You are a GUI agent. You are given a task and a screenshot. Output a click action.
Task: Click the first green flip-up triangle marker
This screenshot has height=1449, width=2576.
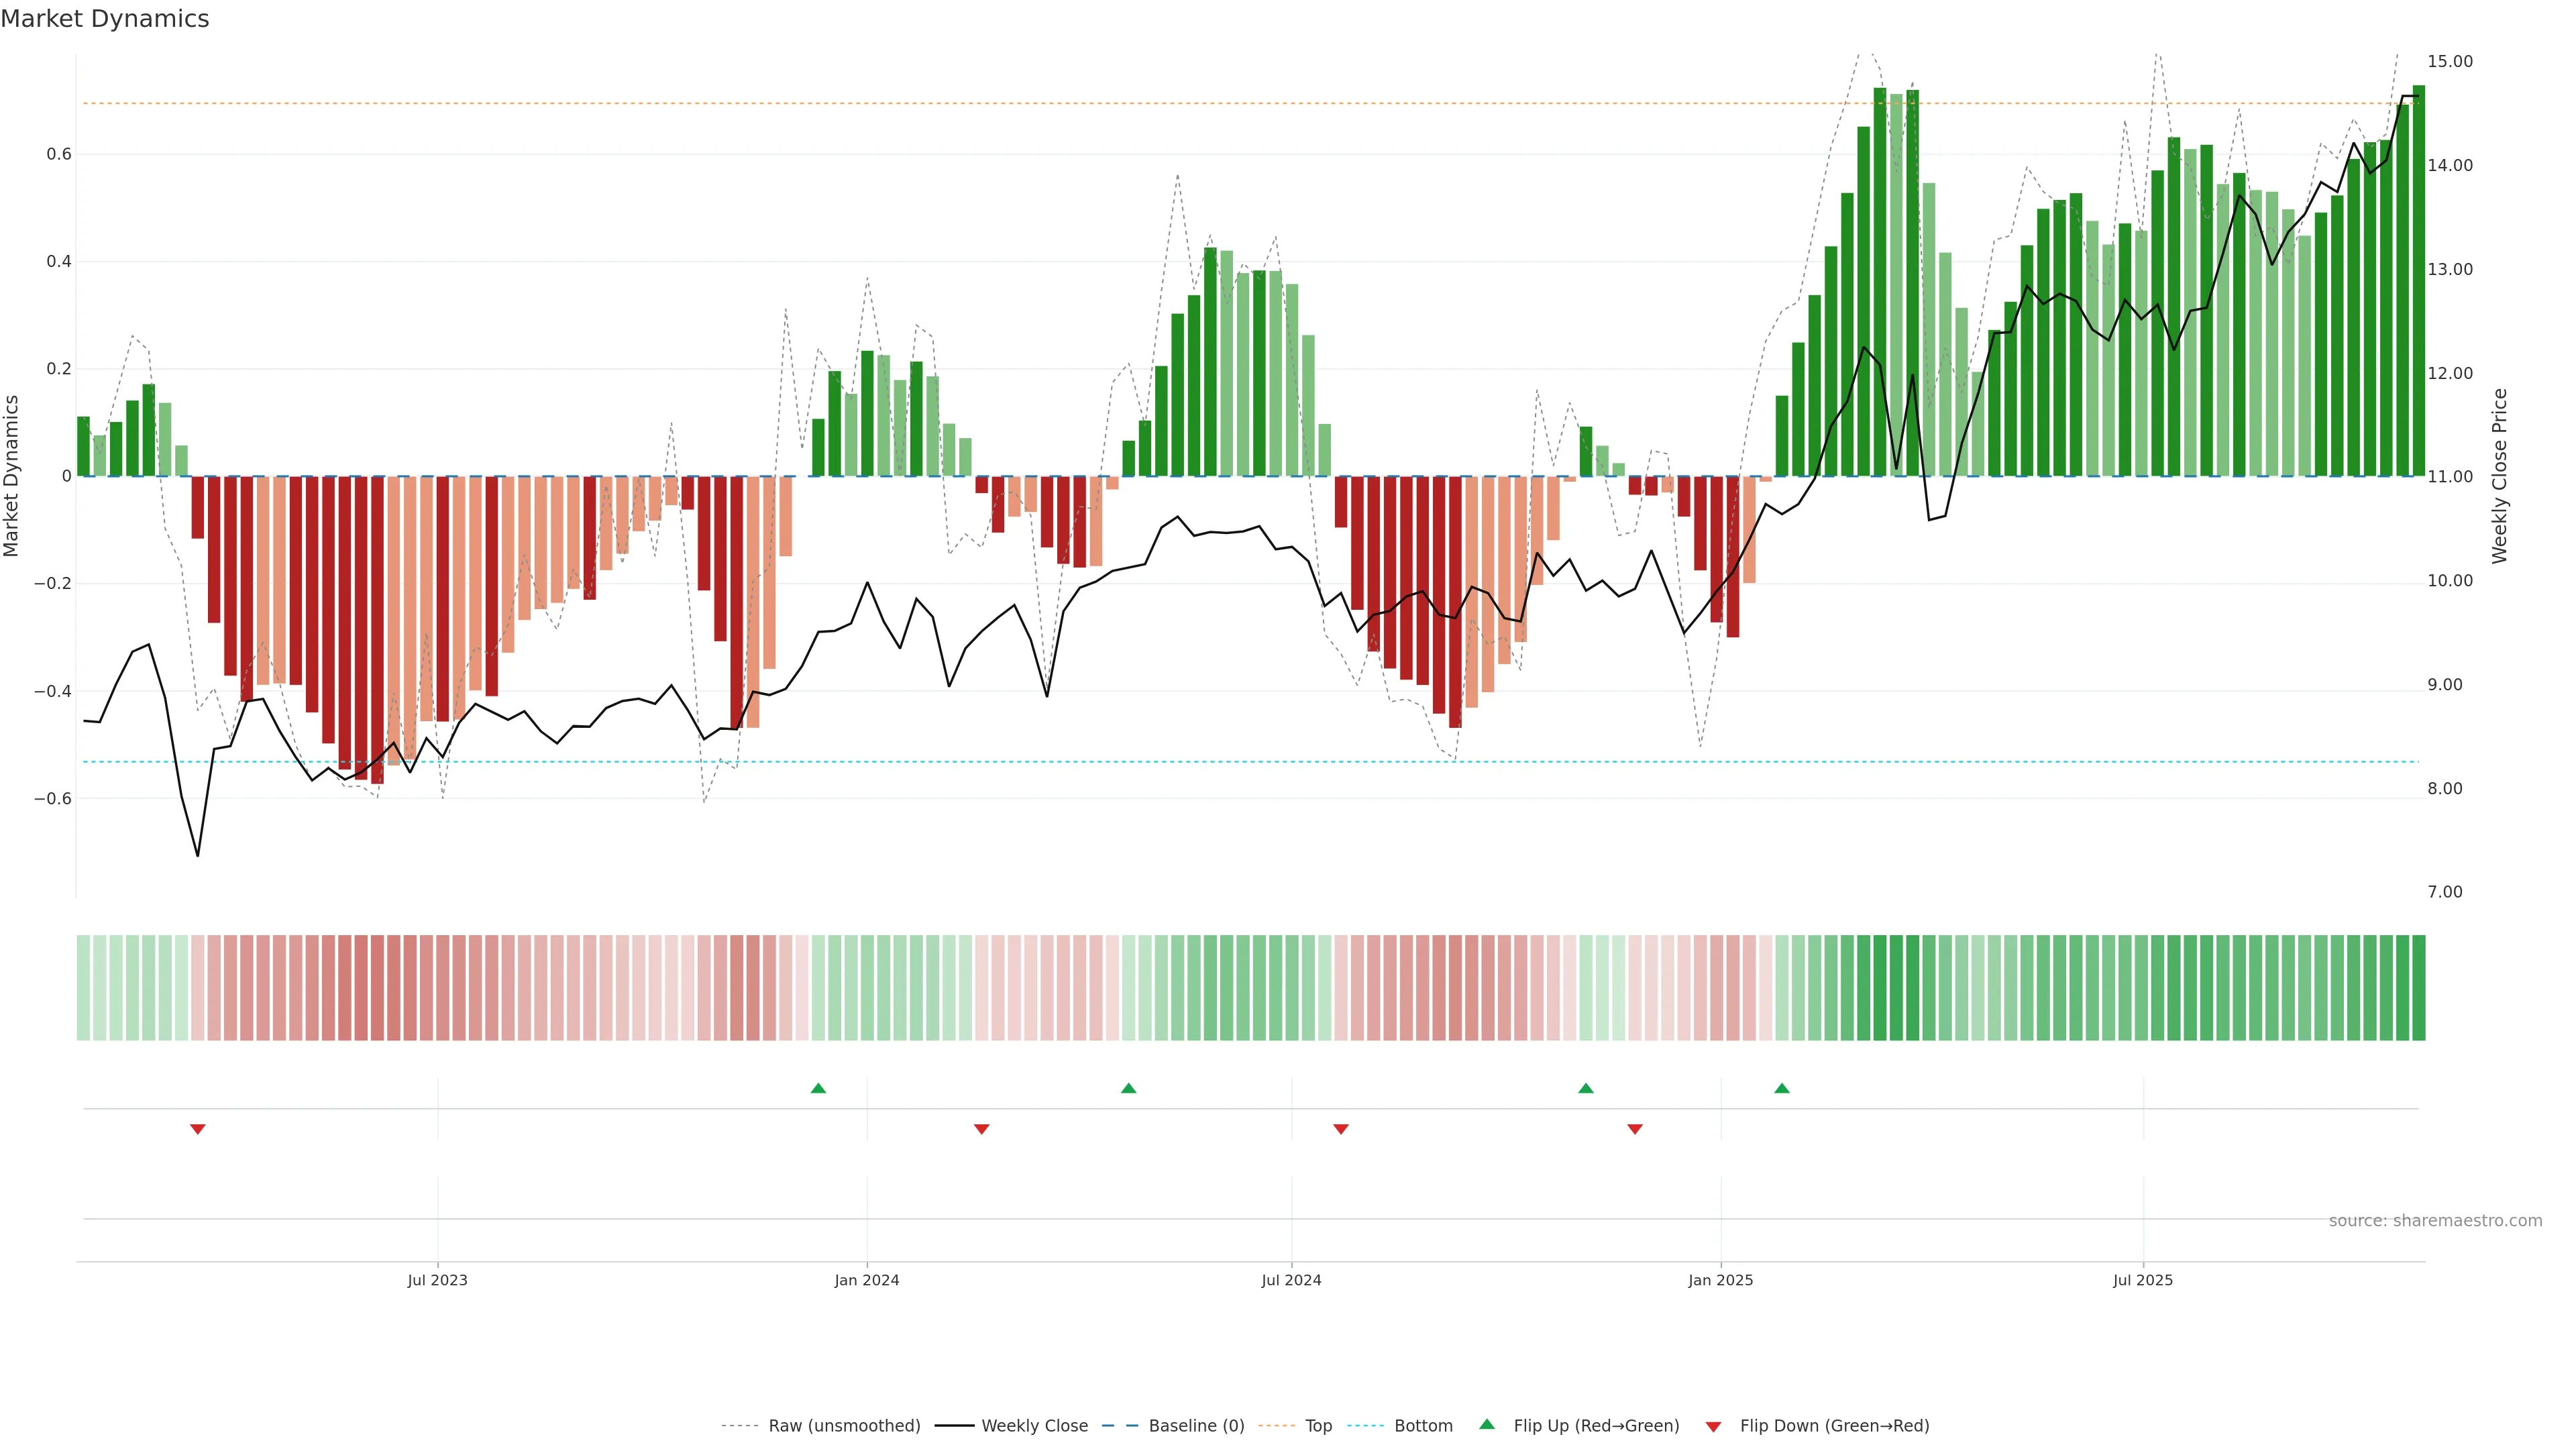tap(818, 1088)
